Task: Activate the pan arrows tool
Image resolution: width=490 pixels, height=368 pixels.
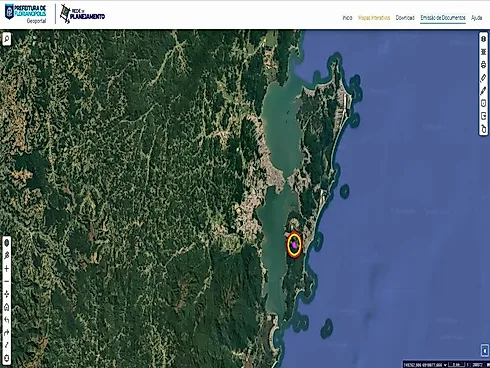Action: coord(7,294)
